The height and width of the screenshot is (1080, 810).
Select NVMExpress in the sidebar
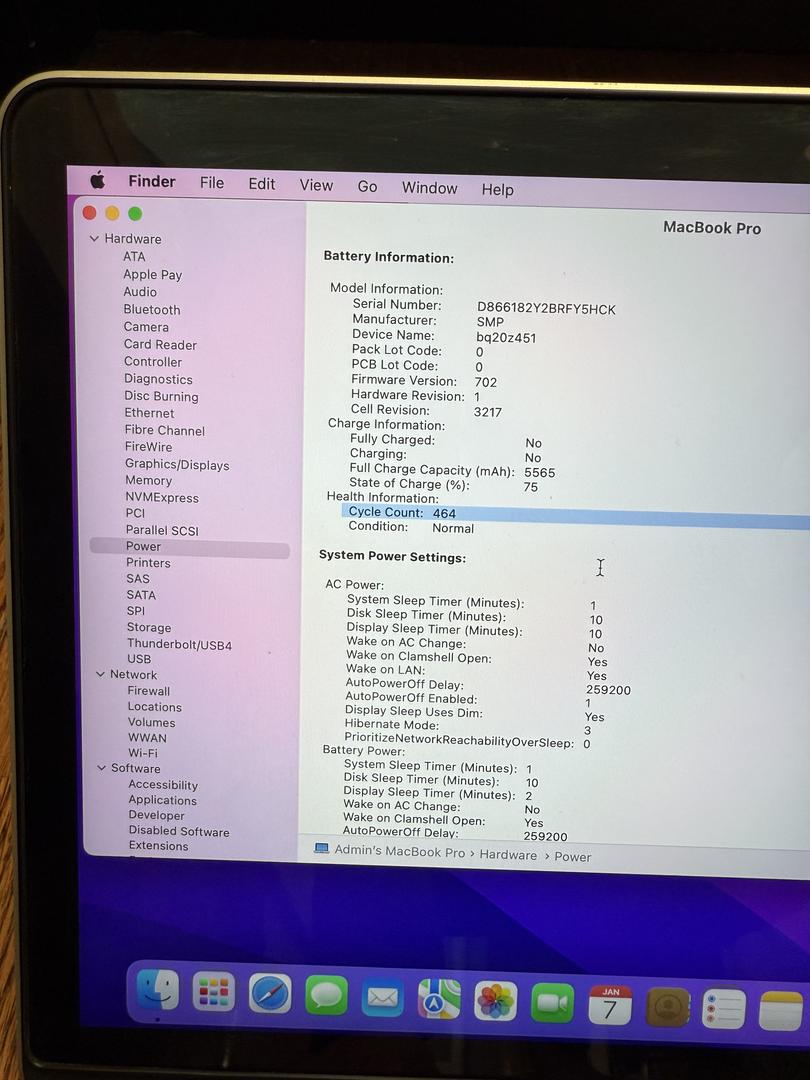(x=162, y=497)
